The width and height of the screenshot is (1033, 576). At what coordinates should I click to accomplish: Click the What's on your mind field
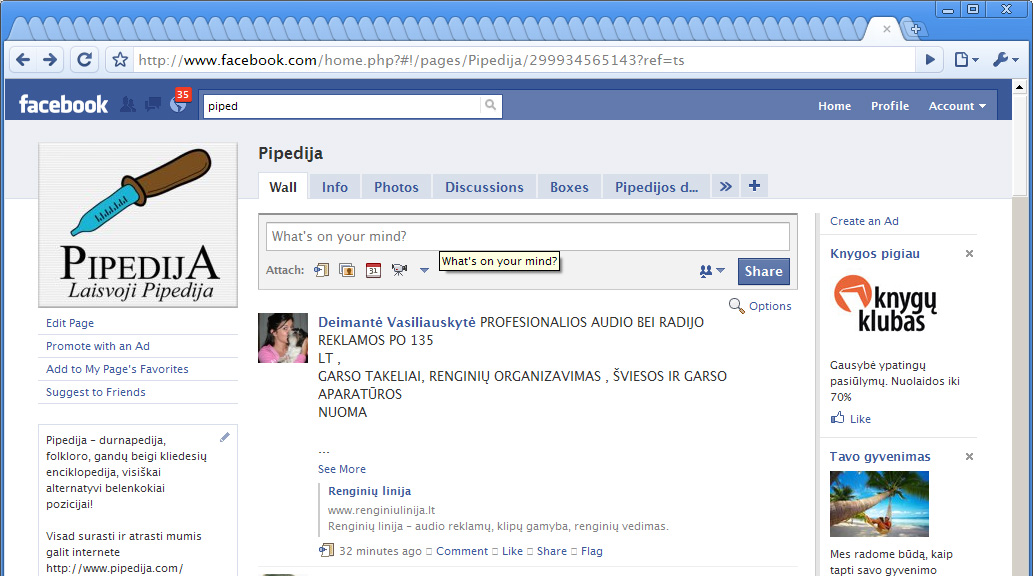[527, 237]
